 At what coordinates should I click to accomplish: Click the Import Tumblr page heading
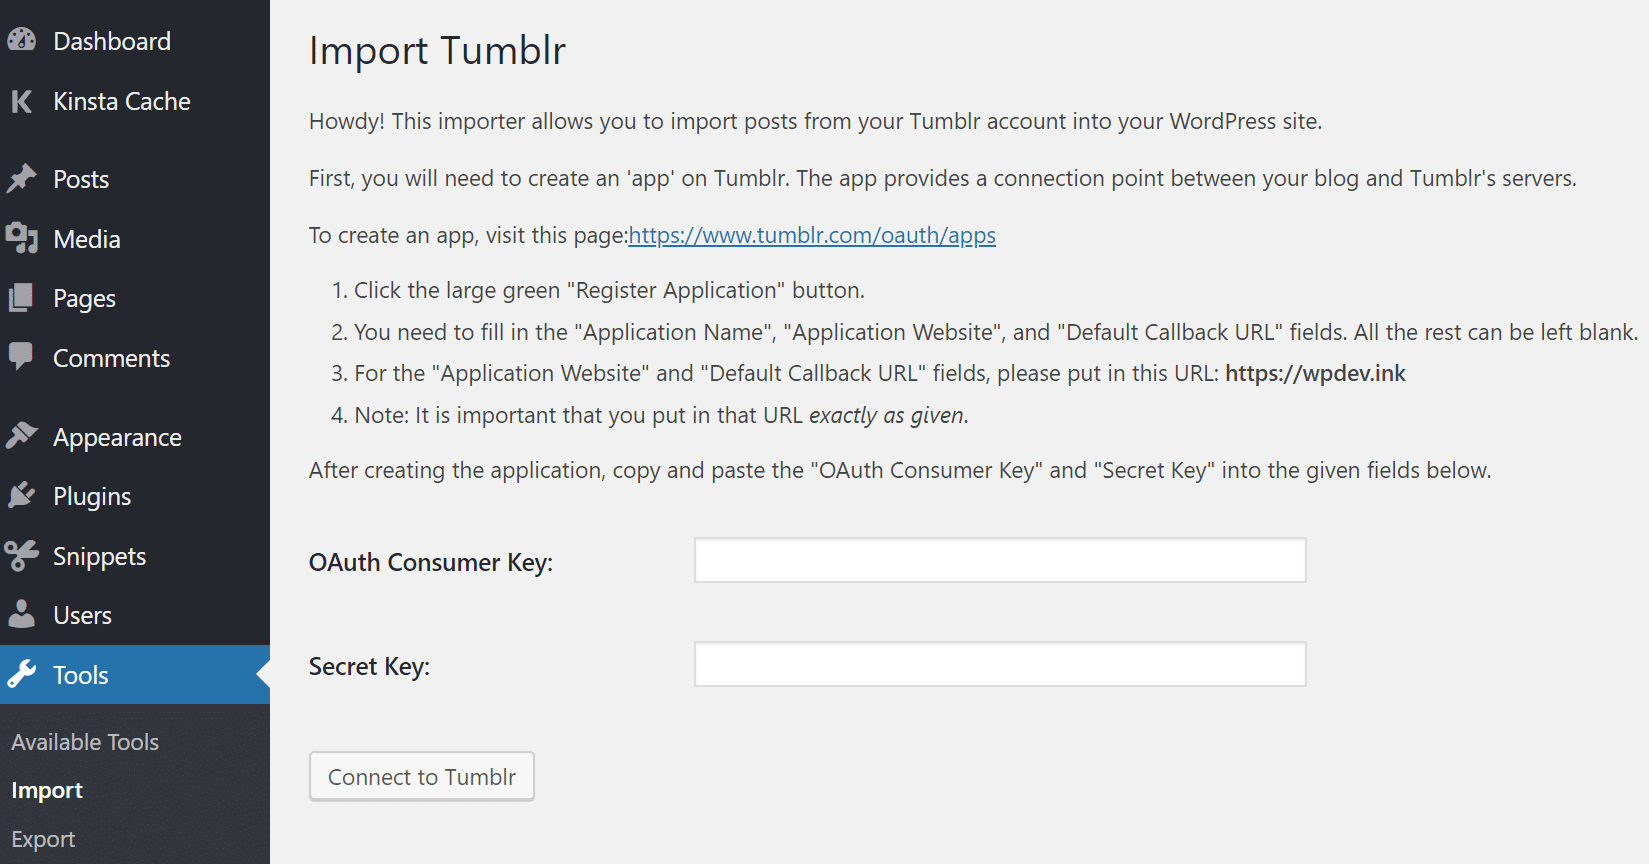(x=436, y=50)
